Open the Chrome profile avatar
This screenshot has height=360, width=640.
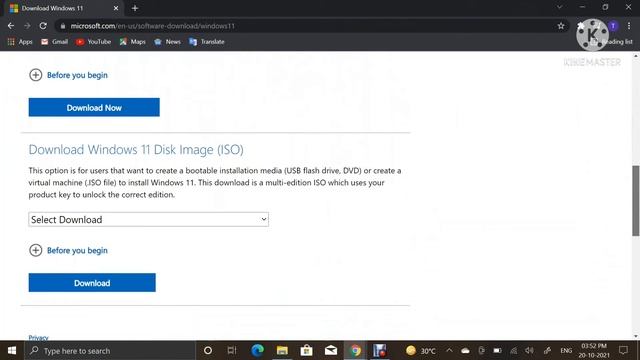[x=613, y=26]
